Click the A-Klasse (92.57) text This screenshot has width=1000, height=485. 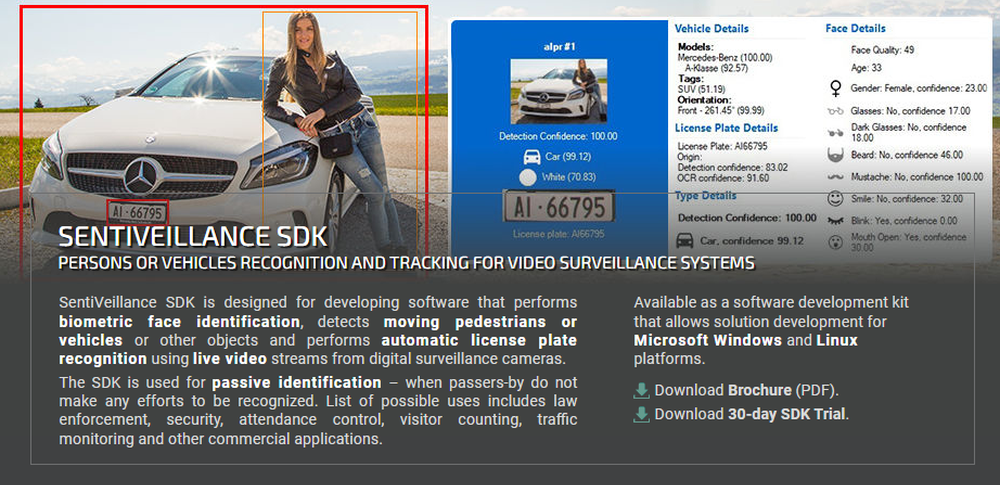coord(717,68)
